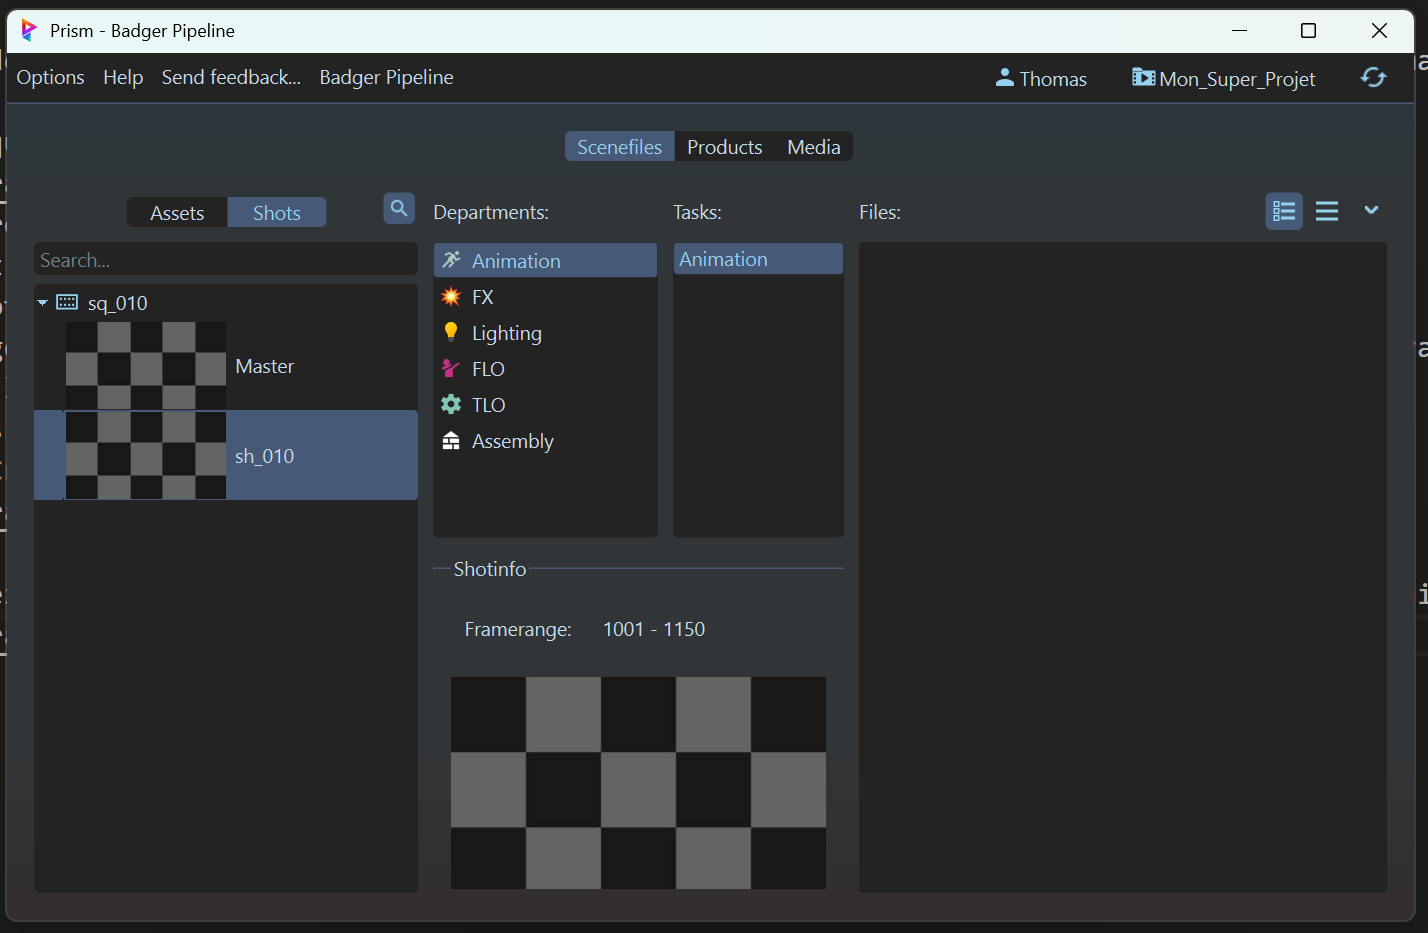
Task: Click the Mon_Super_Projet project icon
Action: (1143, 77)
